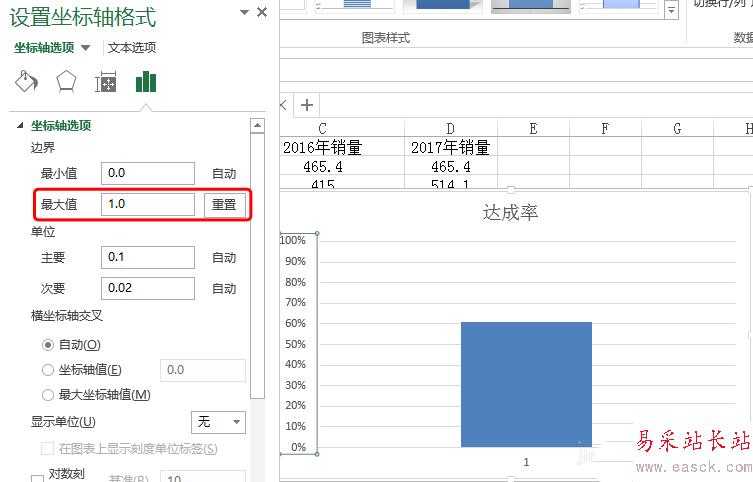Open the Fill & Line paint bucket tab
Image resolution: width=753 pixels, height=482 pixels.
point(26,82)
